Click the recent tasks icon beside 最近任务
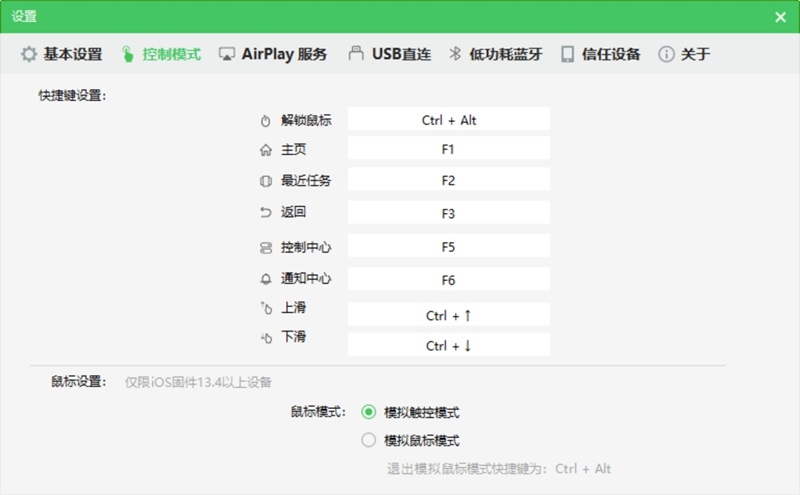The width and height of the screenshot is (800, 495). [x=265, y=182]
